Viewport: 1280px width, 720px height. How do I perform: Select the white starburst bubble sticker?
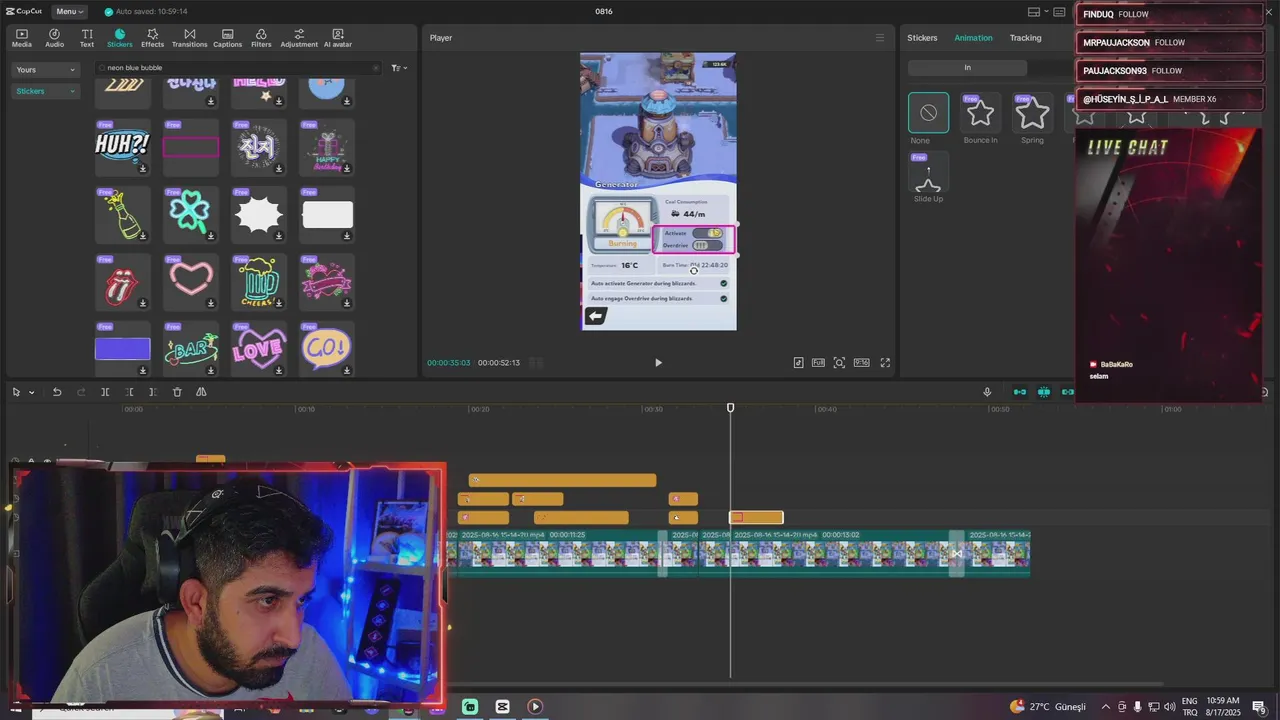coord(258,214)
